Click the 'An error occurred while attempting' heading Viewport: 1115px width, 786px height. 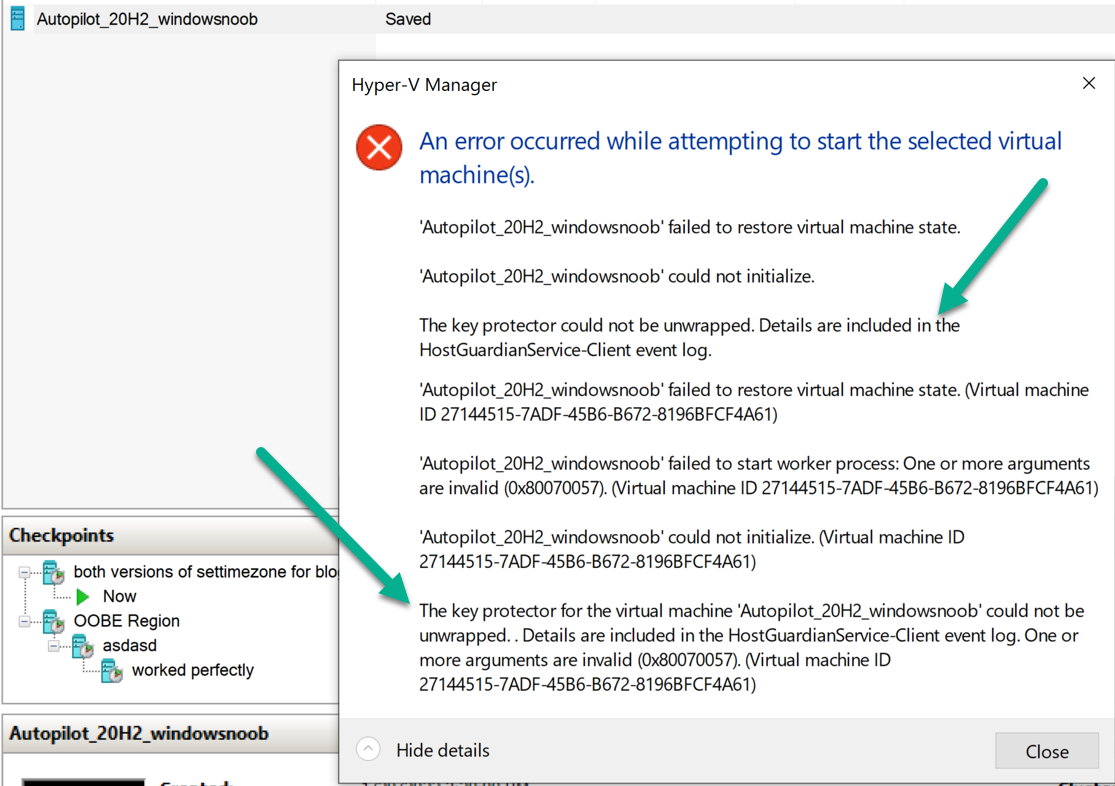[740, 157]
